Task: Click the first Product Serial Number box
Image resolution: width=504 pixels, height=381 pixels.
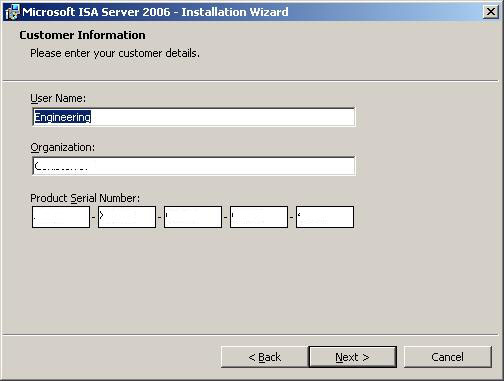Action: (61, 217)
